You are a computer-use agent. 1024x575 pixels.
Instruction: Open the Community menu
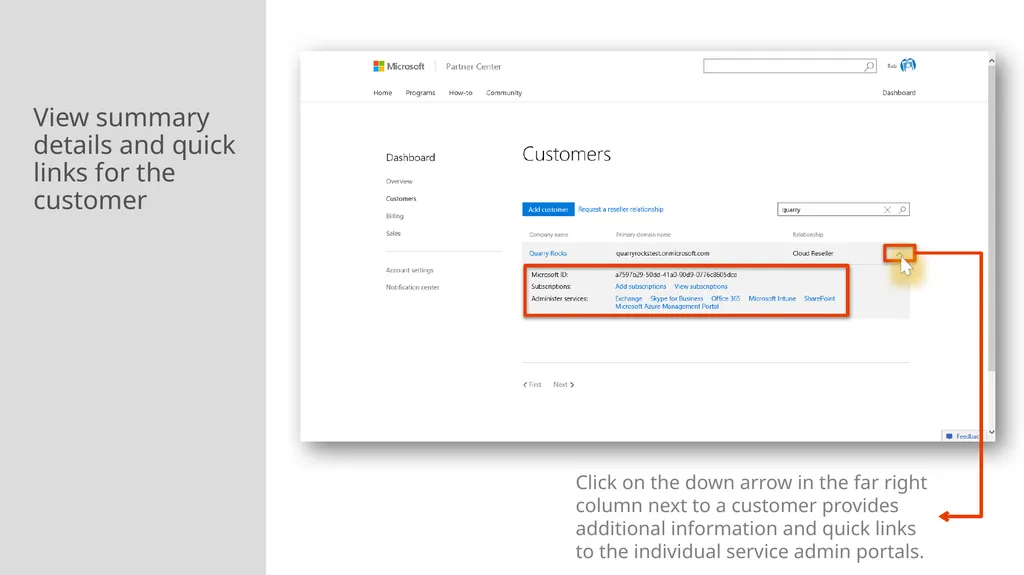point(504,93)
